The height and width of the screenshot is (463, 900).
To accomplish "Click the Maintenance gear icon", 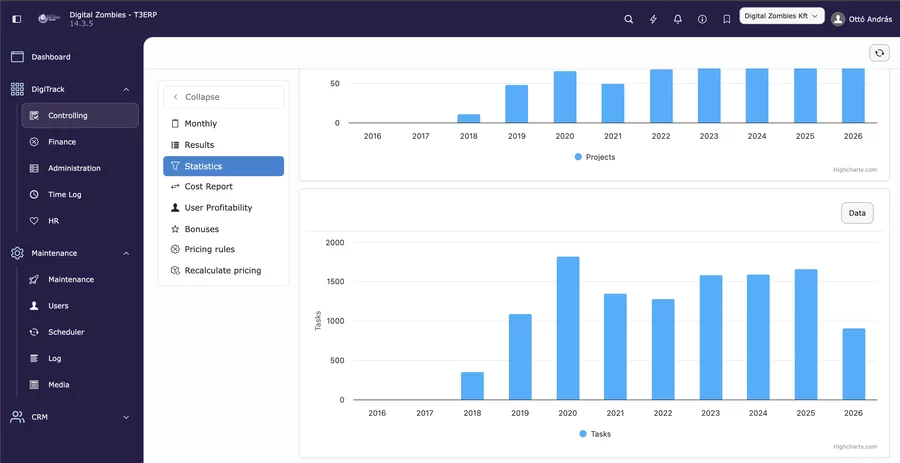I will (x=17, y=253).
